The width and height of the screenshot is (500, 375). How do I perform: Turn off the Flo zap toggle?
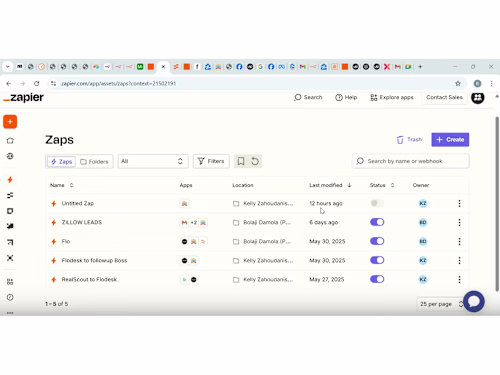point(377,241)
